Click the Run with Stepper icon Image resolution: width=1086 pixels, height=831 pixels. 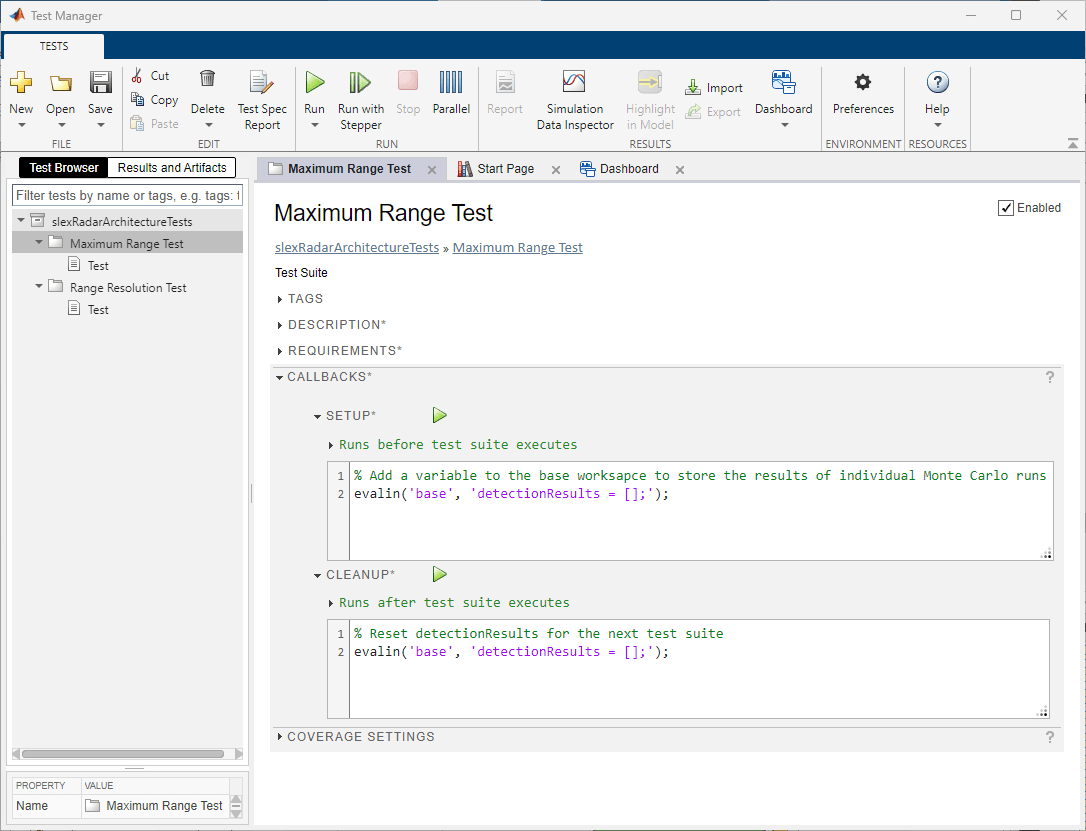[360, 83]
